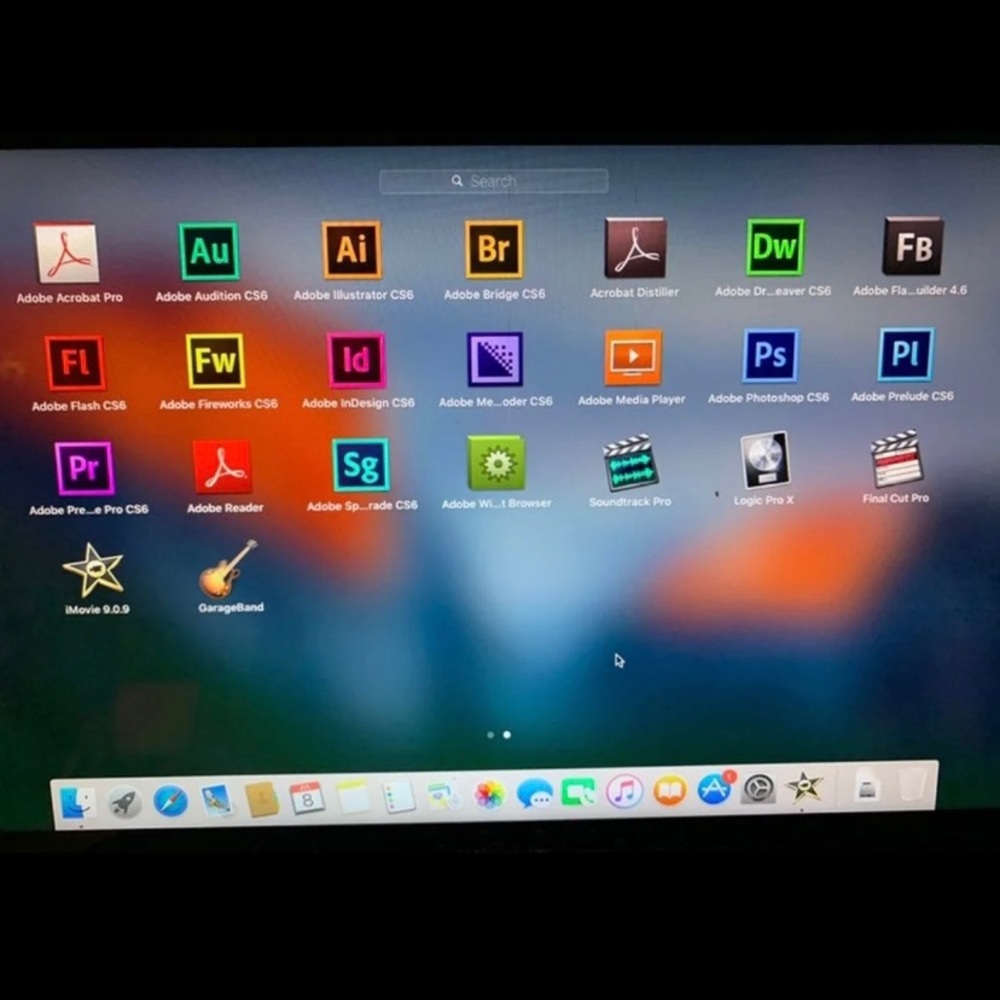Open the Adobe Illustrator CS6 app
Viewport: 1000px width, 1000px height.
click(351, 249)
